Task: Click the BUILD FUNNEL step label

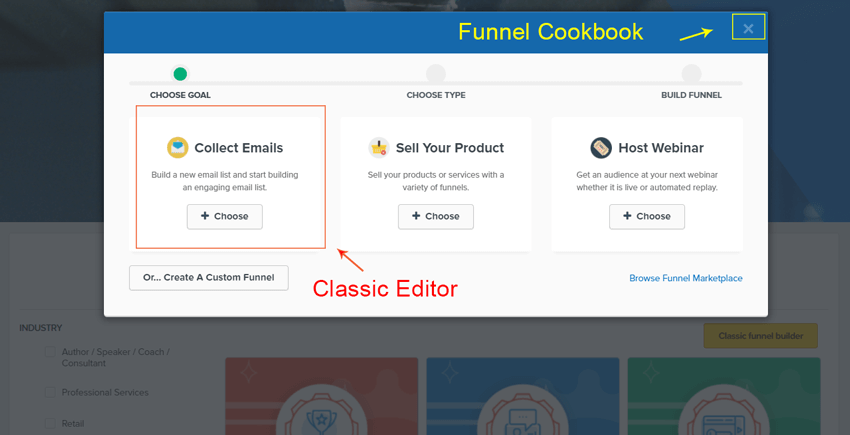Action: click(691, 95)
